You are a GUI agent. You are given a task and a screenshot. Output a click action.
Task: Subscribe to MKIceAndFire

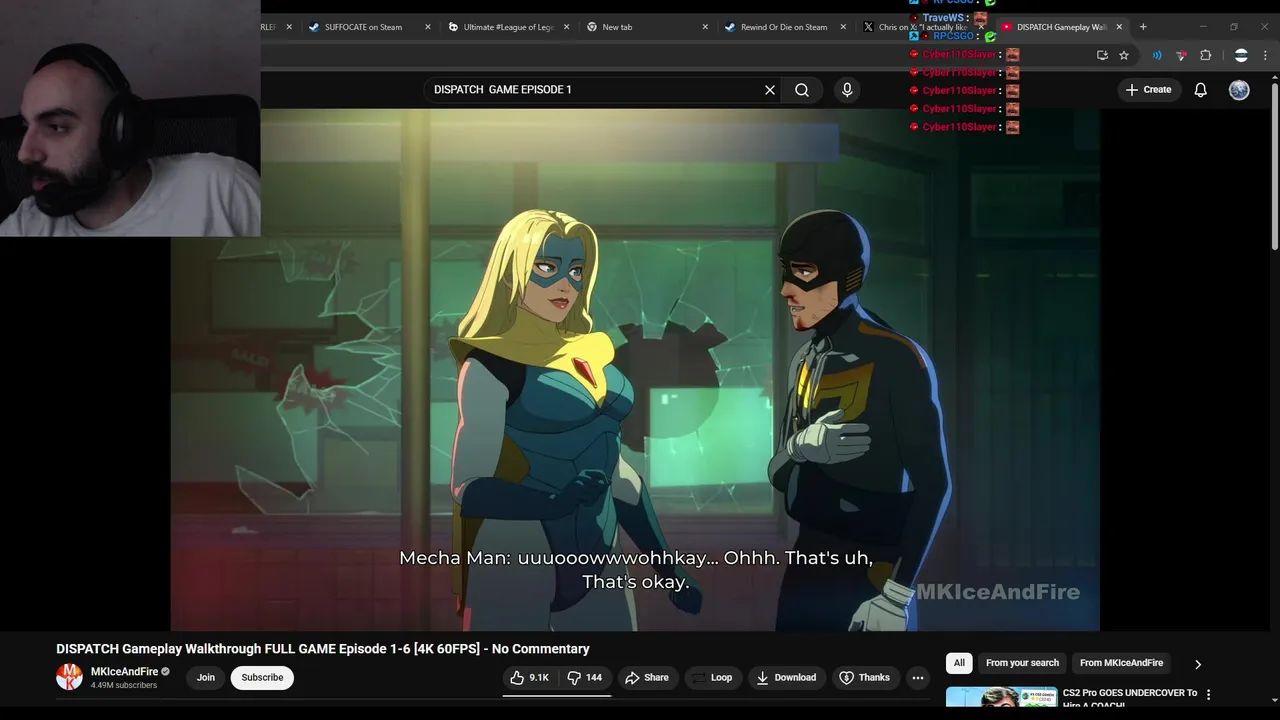point(262,678)
